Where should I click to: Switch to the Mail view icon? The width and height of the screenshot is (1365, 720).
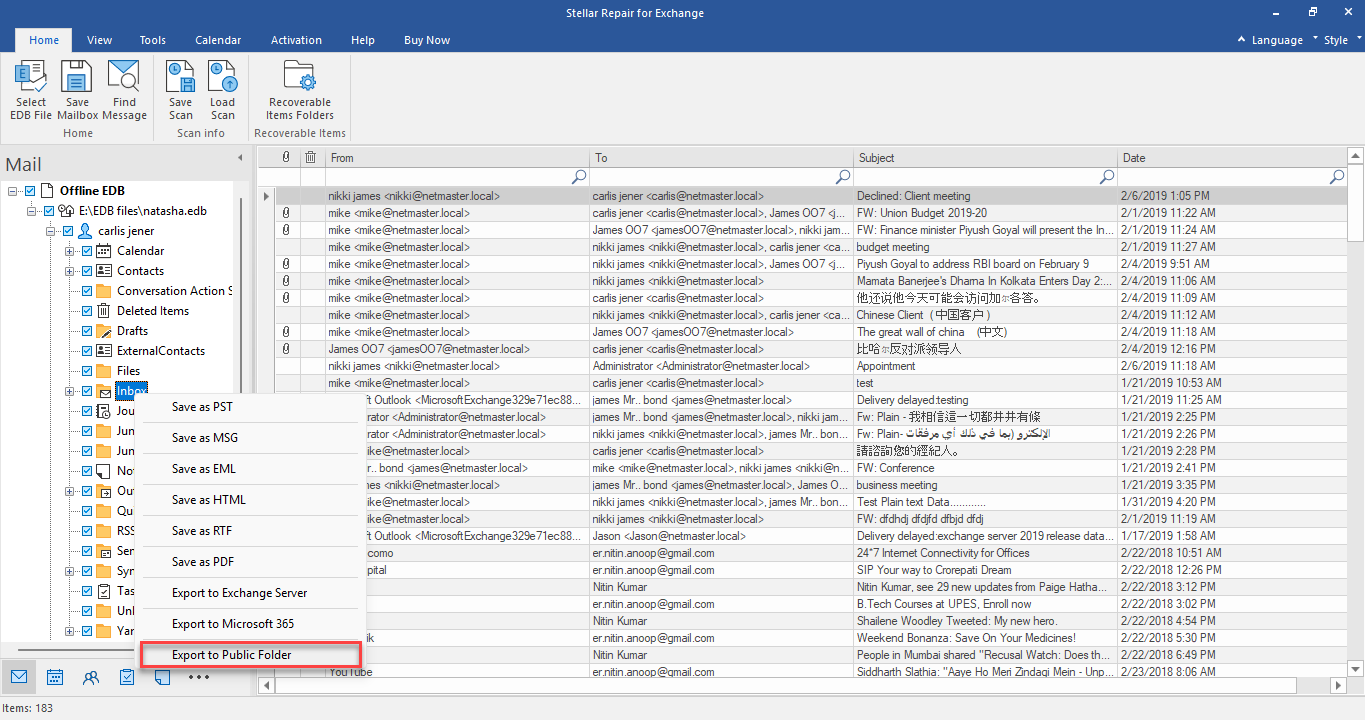click(19, 677)
